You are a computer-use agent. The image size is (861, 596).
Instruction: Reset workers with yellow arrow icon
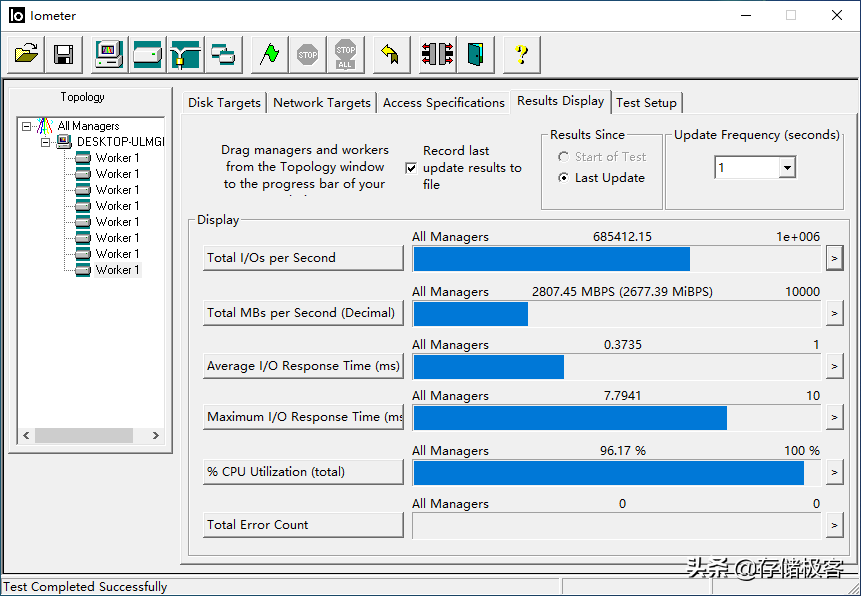(391, 54)
